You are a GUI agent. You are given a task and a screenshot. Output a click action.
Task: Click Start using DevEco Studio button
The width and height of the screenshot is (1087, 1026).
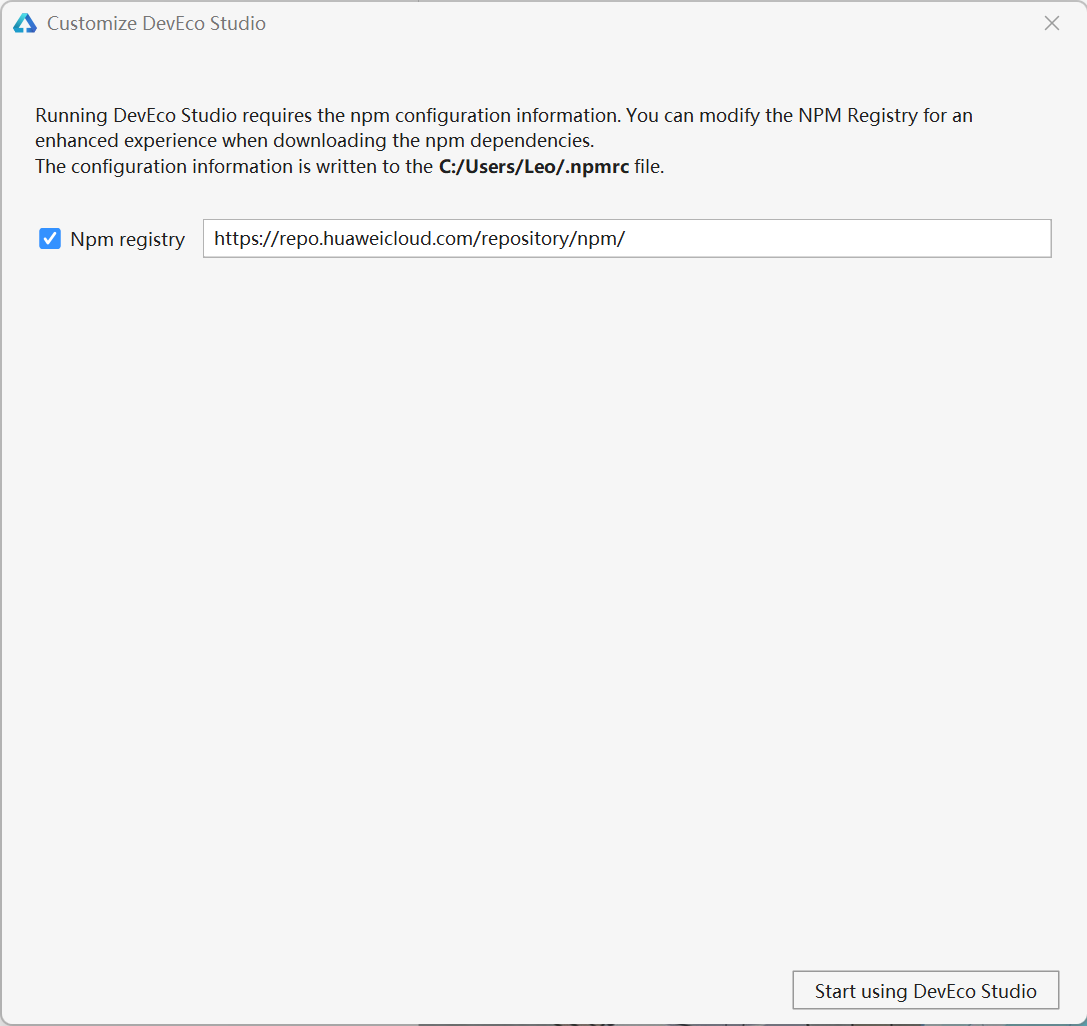(925, 991)
